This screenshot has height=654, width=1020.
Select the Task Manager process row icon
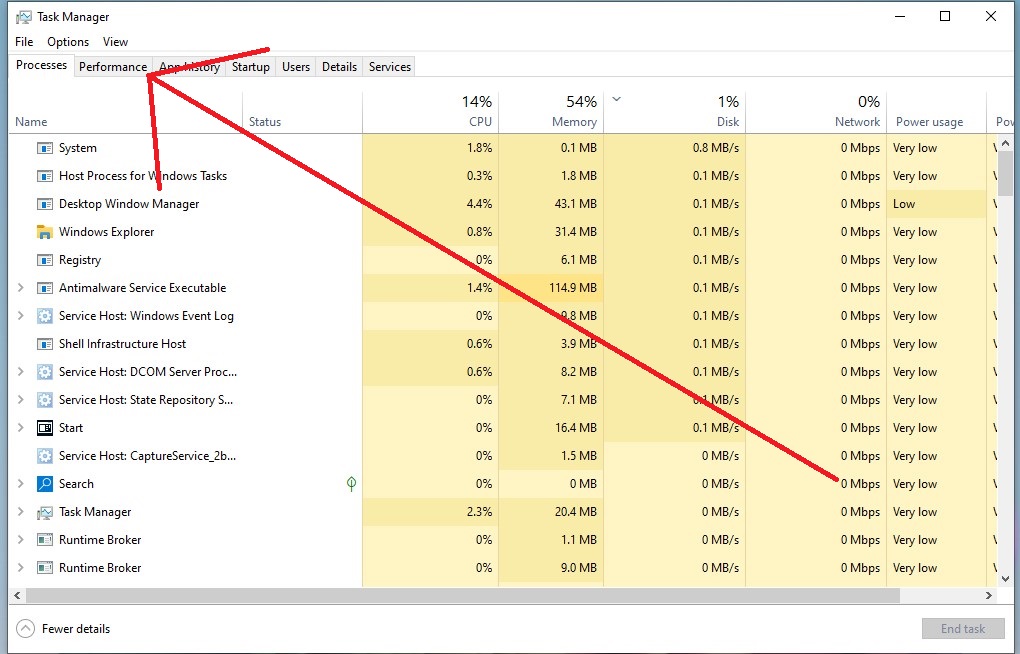44,512
